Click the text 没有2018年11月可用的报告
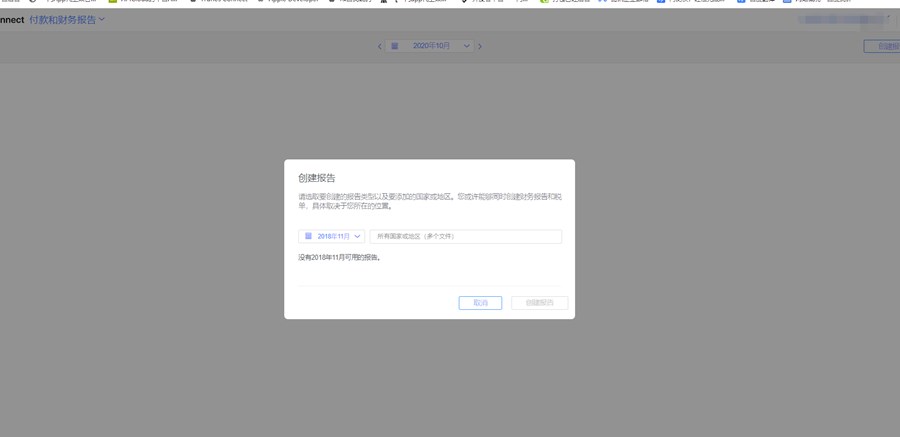 pos(340,258)
